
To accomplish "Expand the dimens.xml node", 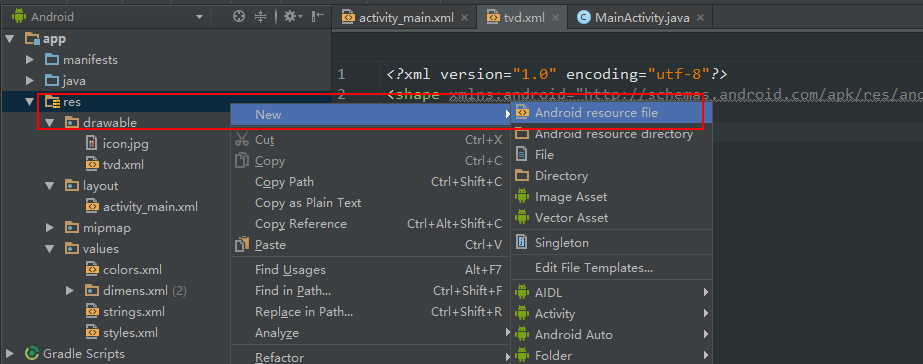I will [70, 291].
